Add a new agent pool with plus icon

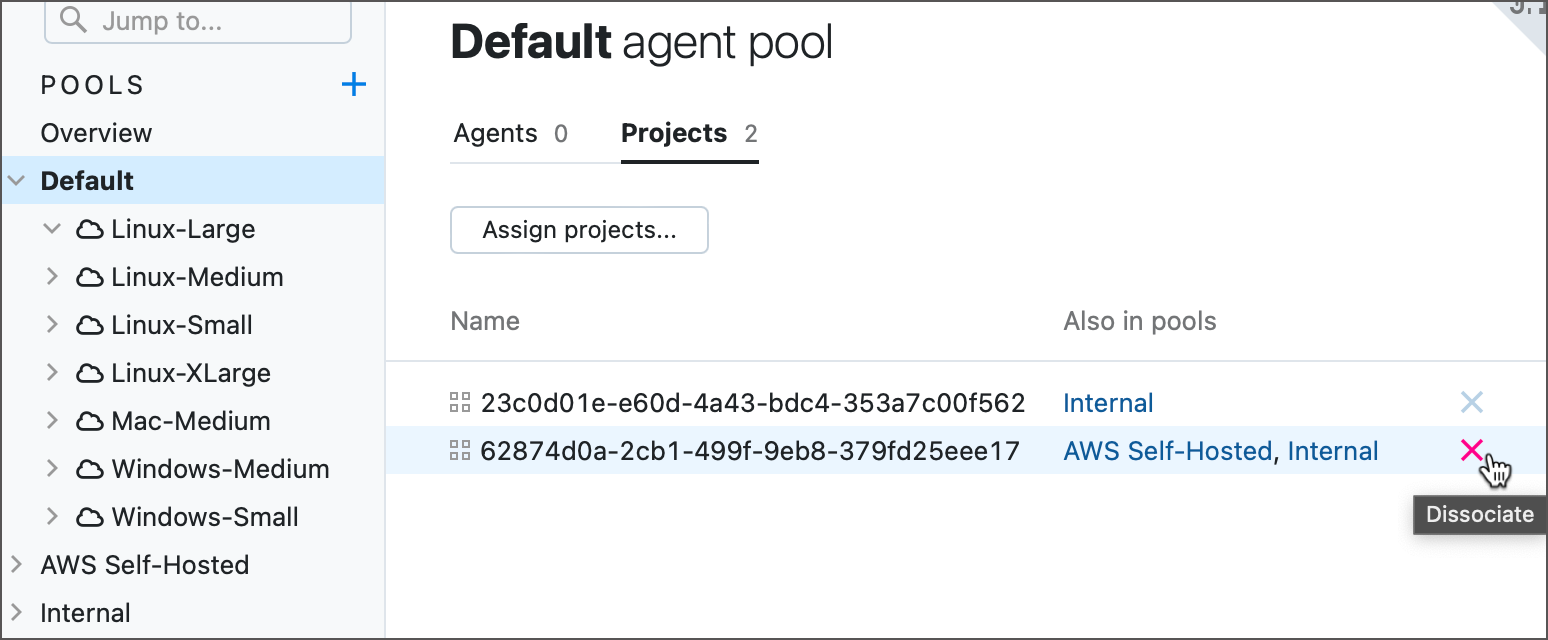pyautogui.click(x=353, y=85)
